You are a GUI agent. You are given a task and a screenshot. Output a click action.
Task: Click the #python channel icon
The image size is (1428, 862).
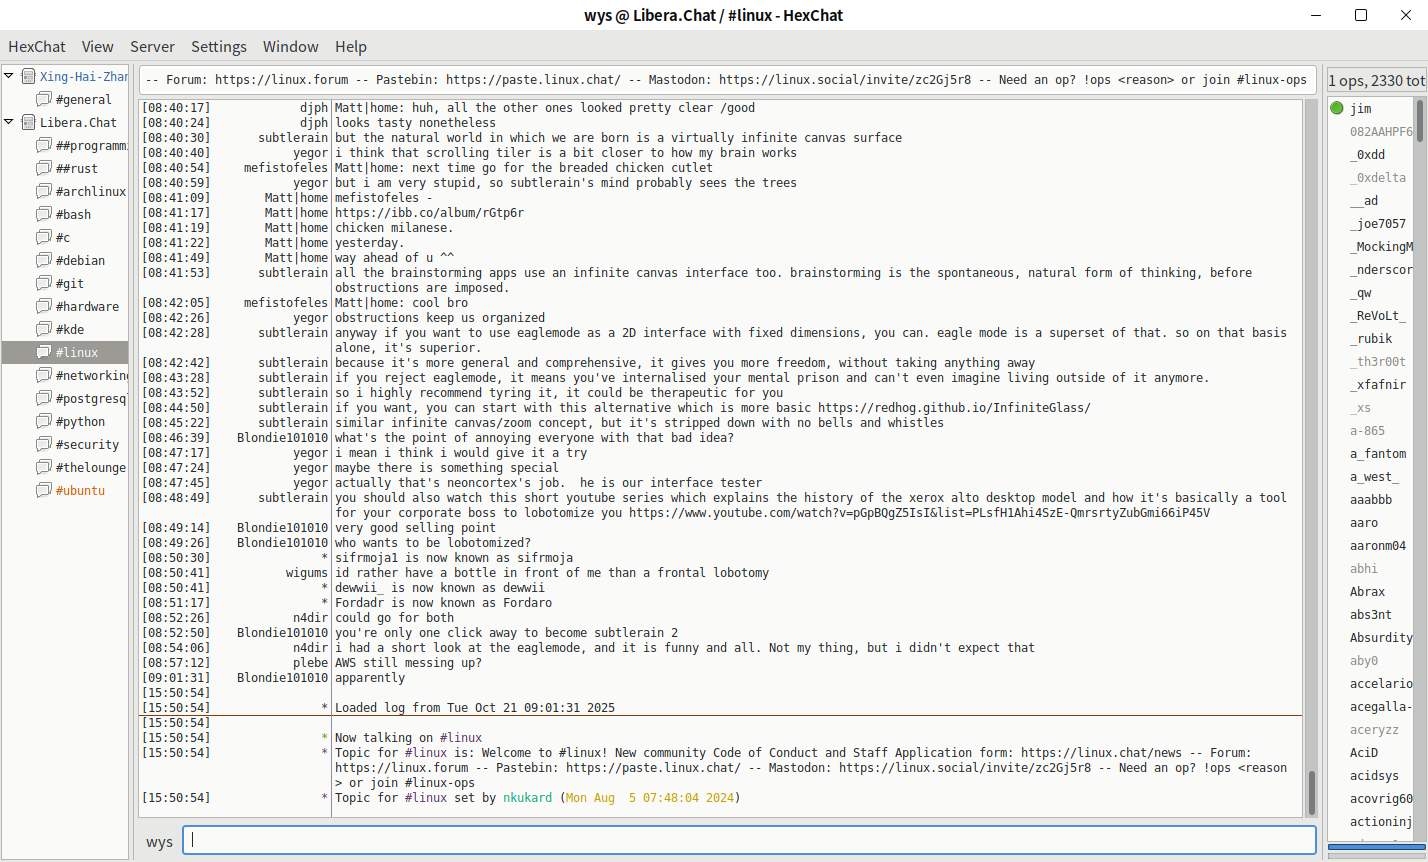(x=44, y=421)
